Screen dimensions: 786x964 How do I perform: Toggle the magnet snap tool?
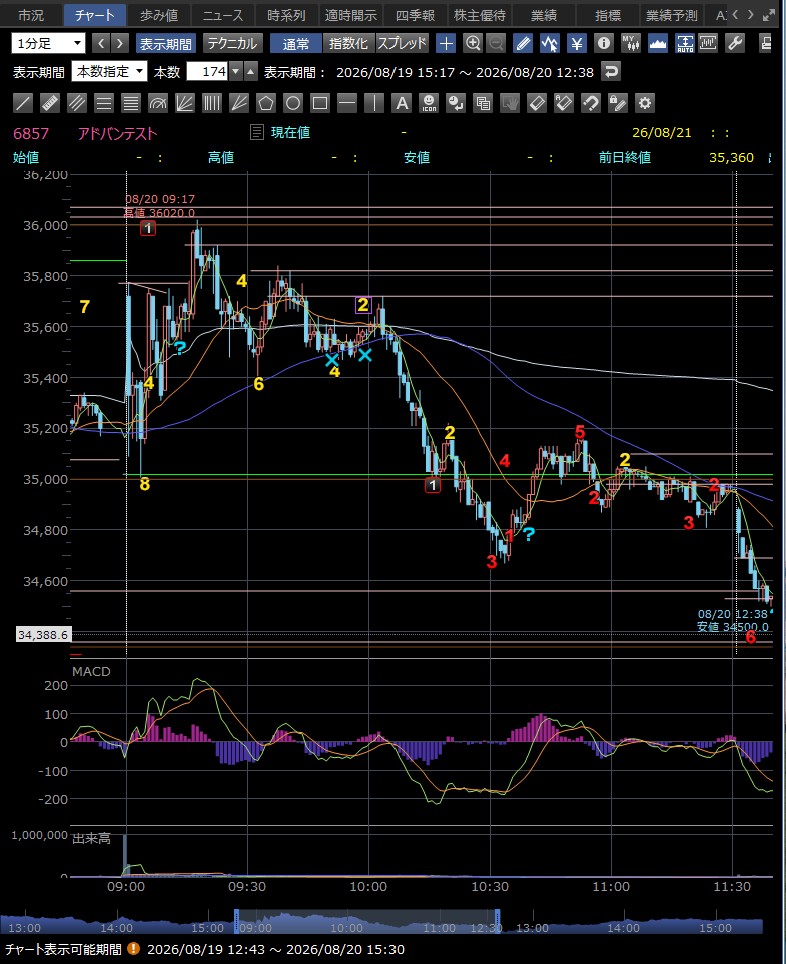590,103
